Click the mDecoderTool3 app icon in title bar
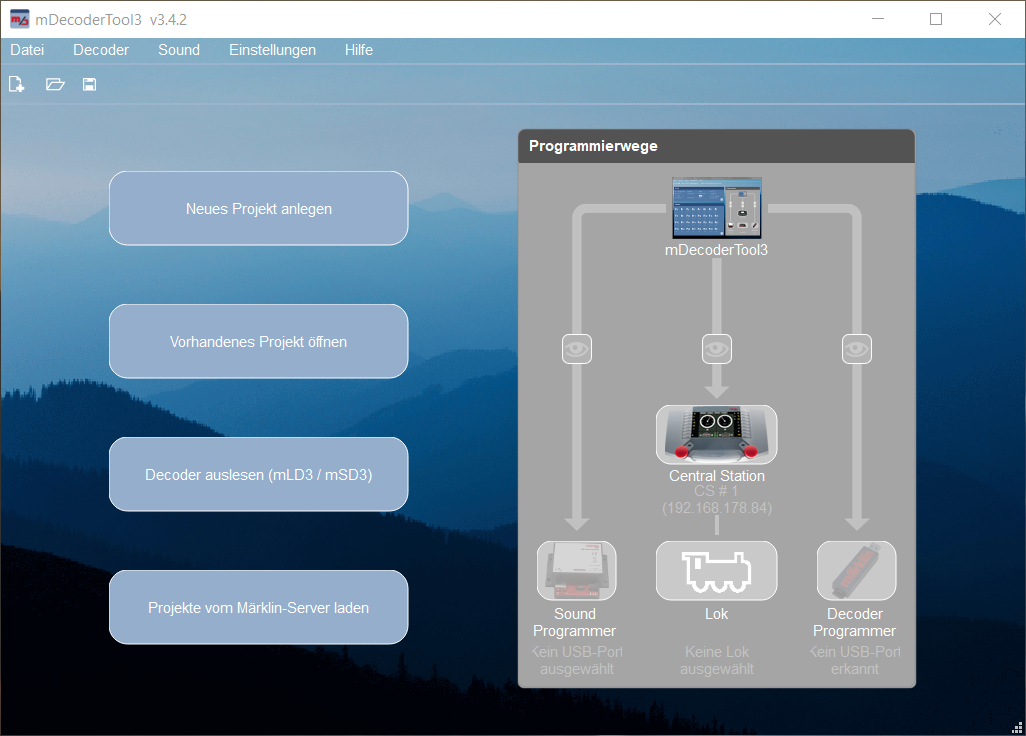The width and height of the screenshot is (1026, 736). pyautogui.click(x=20, y=20)
